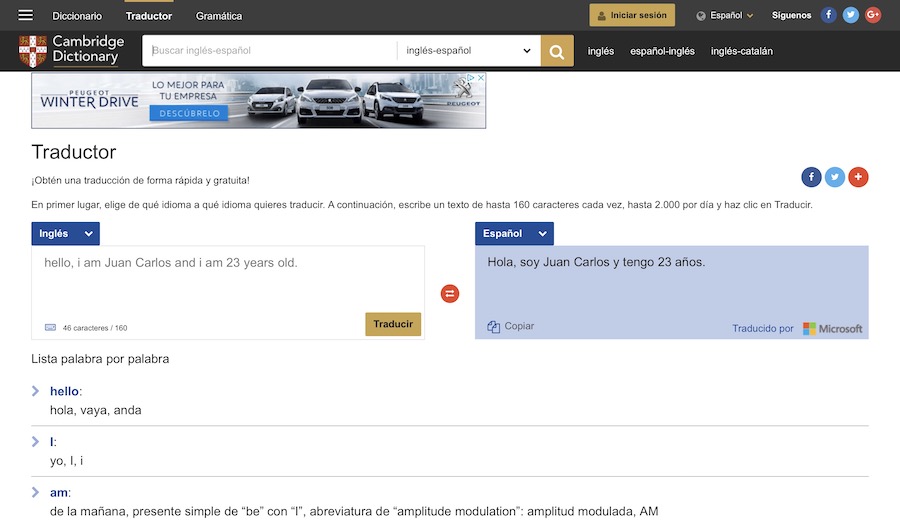The height and width of the screenshot is (523, 900).
Task: Open the español-inglés dictionary link
Action: point(662,51)
